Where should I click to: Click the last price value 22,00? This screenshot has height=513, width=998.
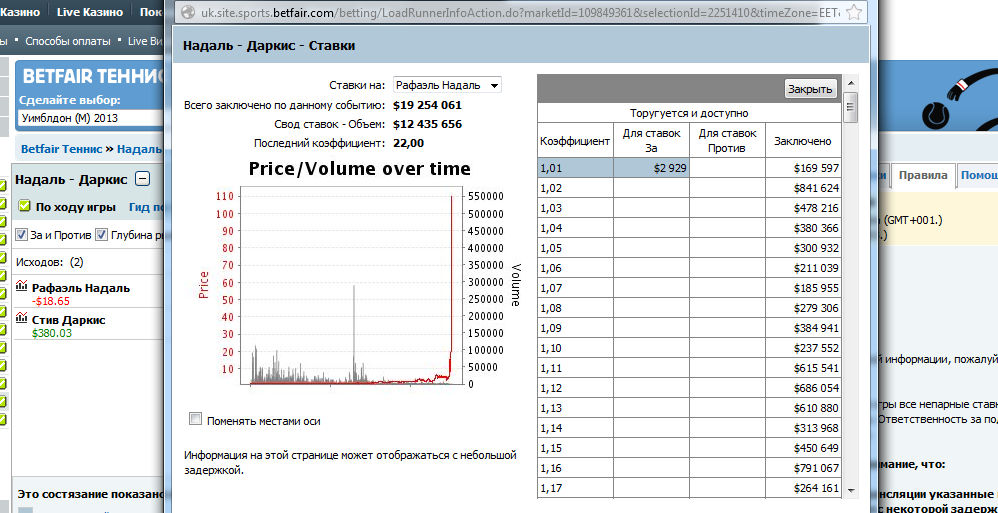pos(409,143)
